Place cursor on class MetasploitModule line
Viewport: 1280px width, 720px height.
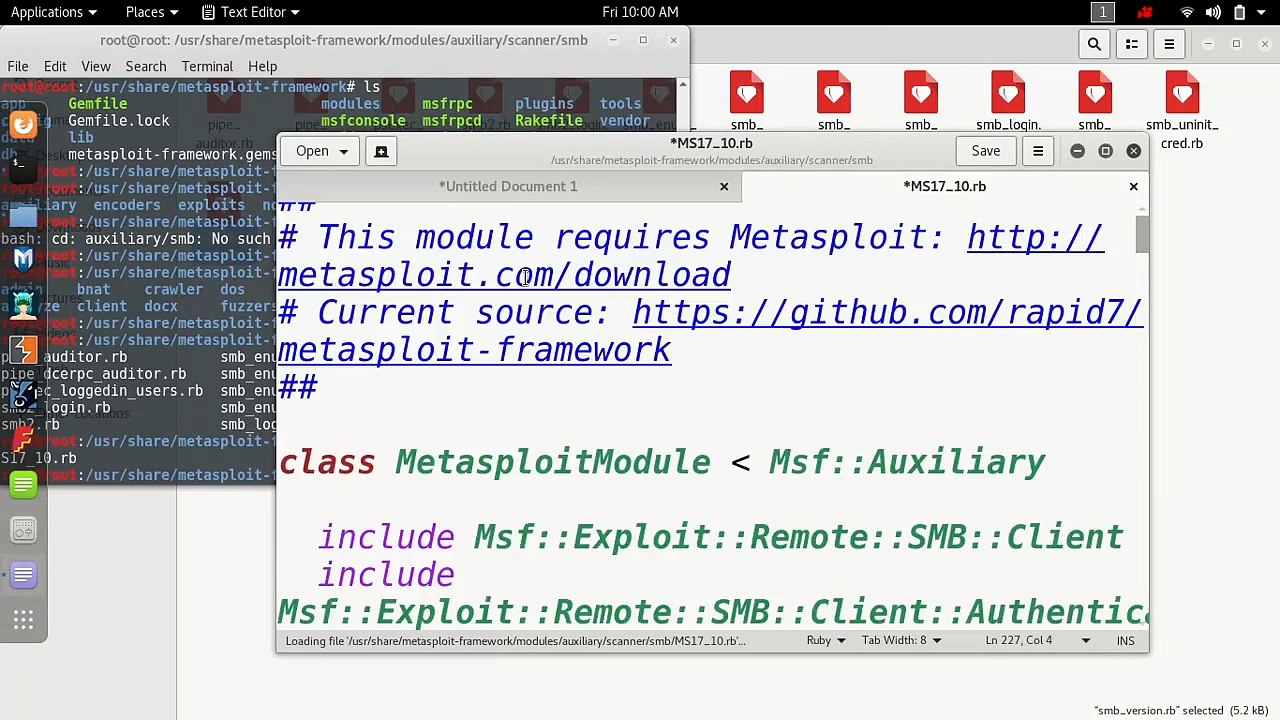point(662,462)
